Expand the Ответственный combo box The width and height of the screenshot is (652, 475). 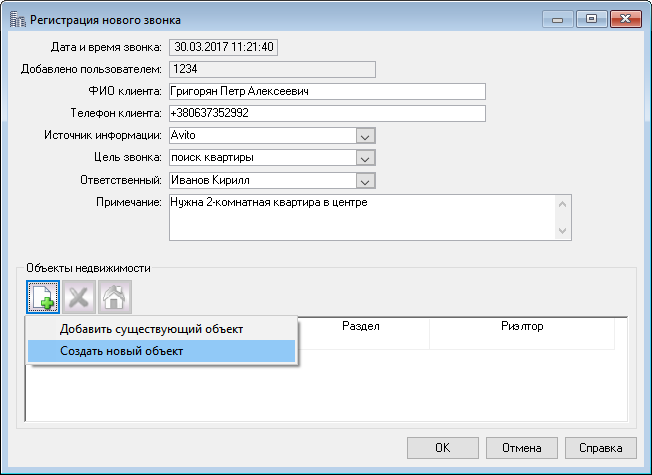[366, 181]
